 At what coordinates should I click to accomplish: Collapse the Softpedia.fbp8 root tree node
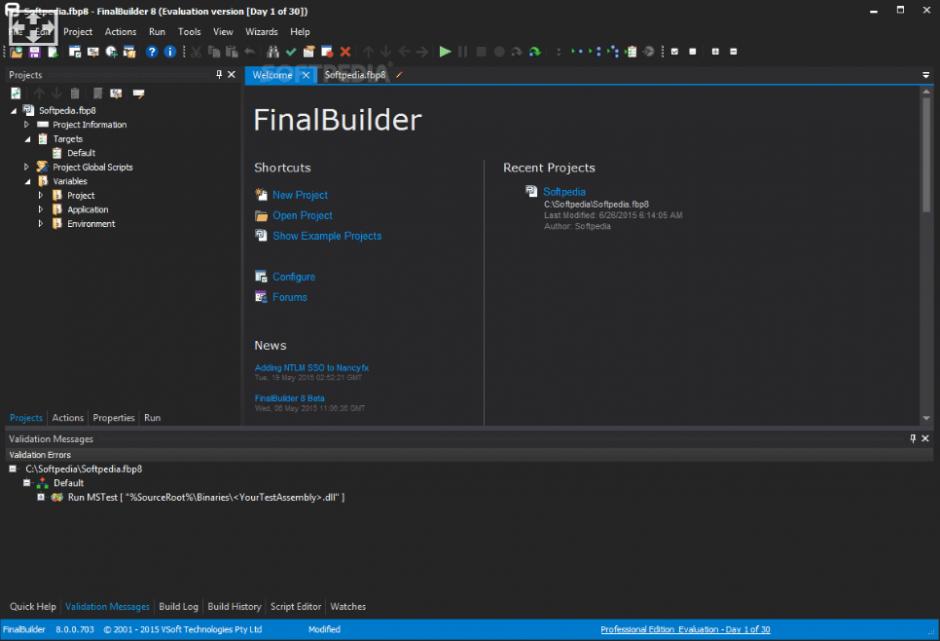[x=13, y=111]
